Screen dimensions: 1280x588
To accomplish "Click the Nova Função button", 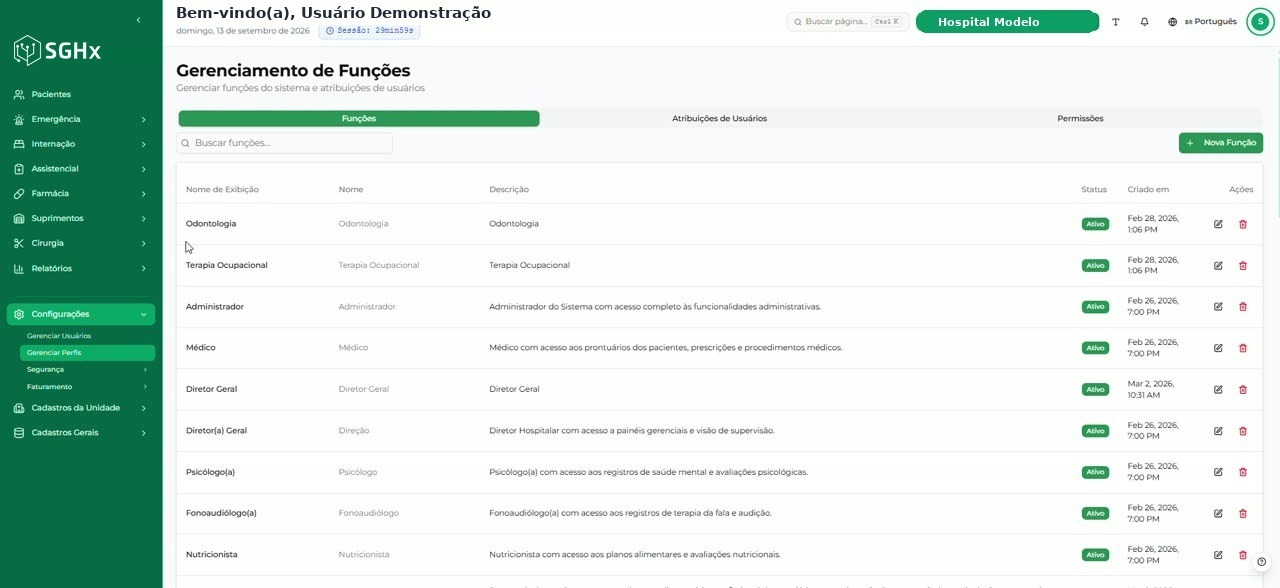I will 1221,143.
